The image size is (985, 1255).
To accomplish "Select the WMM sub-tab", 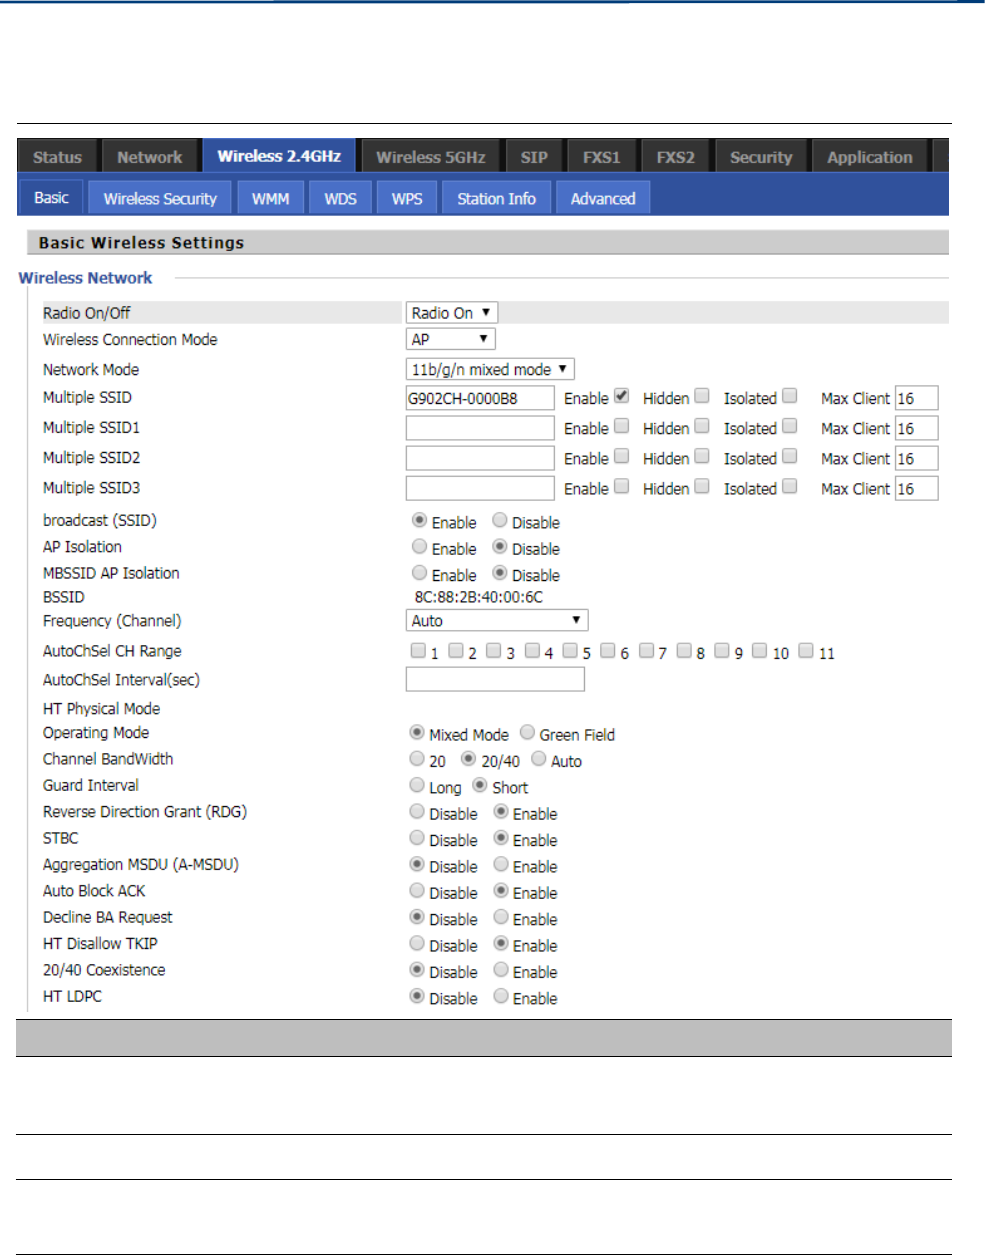I will pos(270,198).
